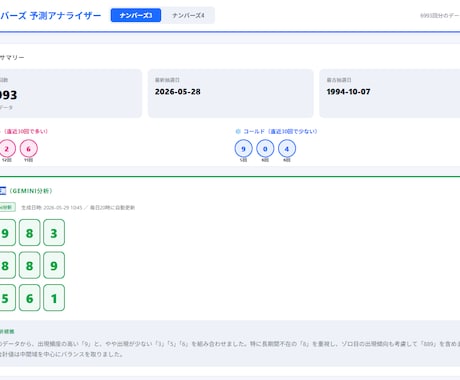Image resolution: width=460 pixels, height=380 pixels.
Task: Click the data count note at top right
Action: point(440,16)
